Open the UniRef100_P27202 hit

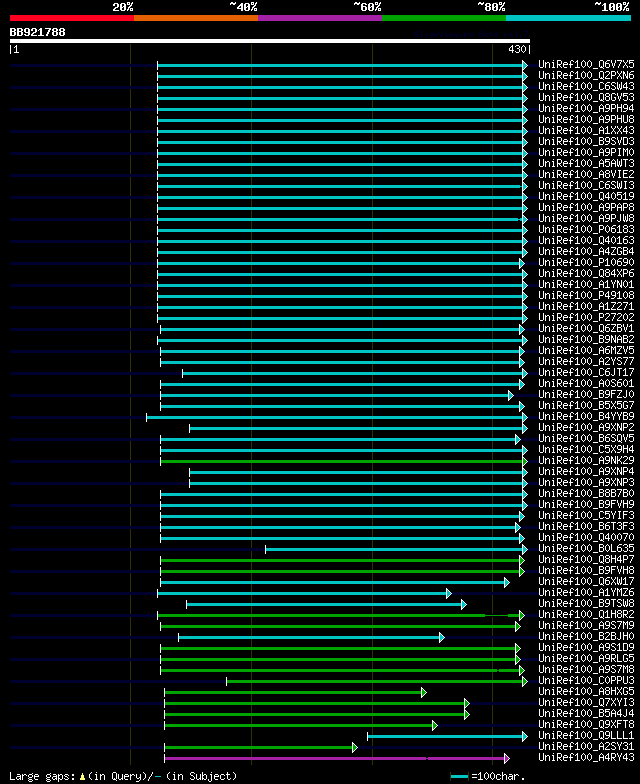click(x=586, y=318)
